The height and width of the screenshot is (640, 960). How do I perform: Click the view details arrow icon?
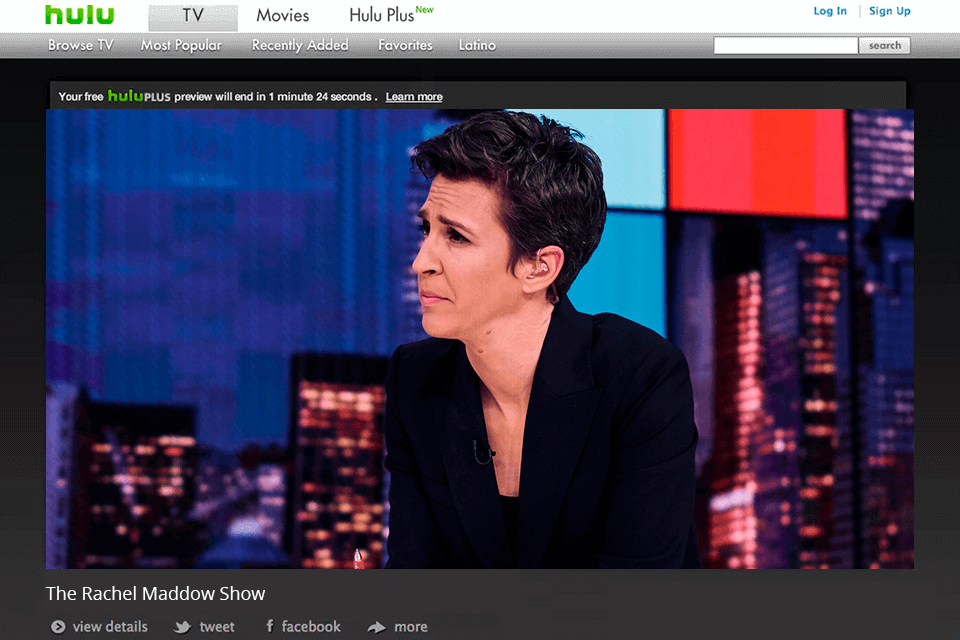[58, 627]
